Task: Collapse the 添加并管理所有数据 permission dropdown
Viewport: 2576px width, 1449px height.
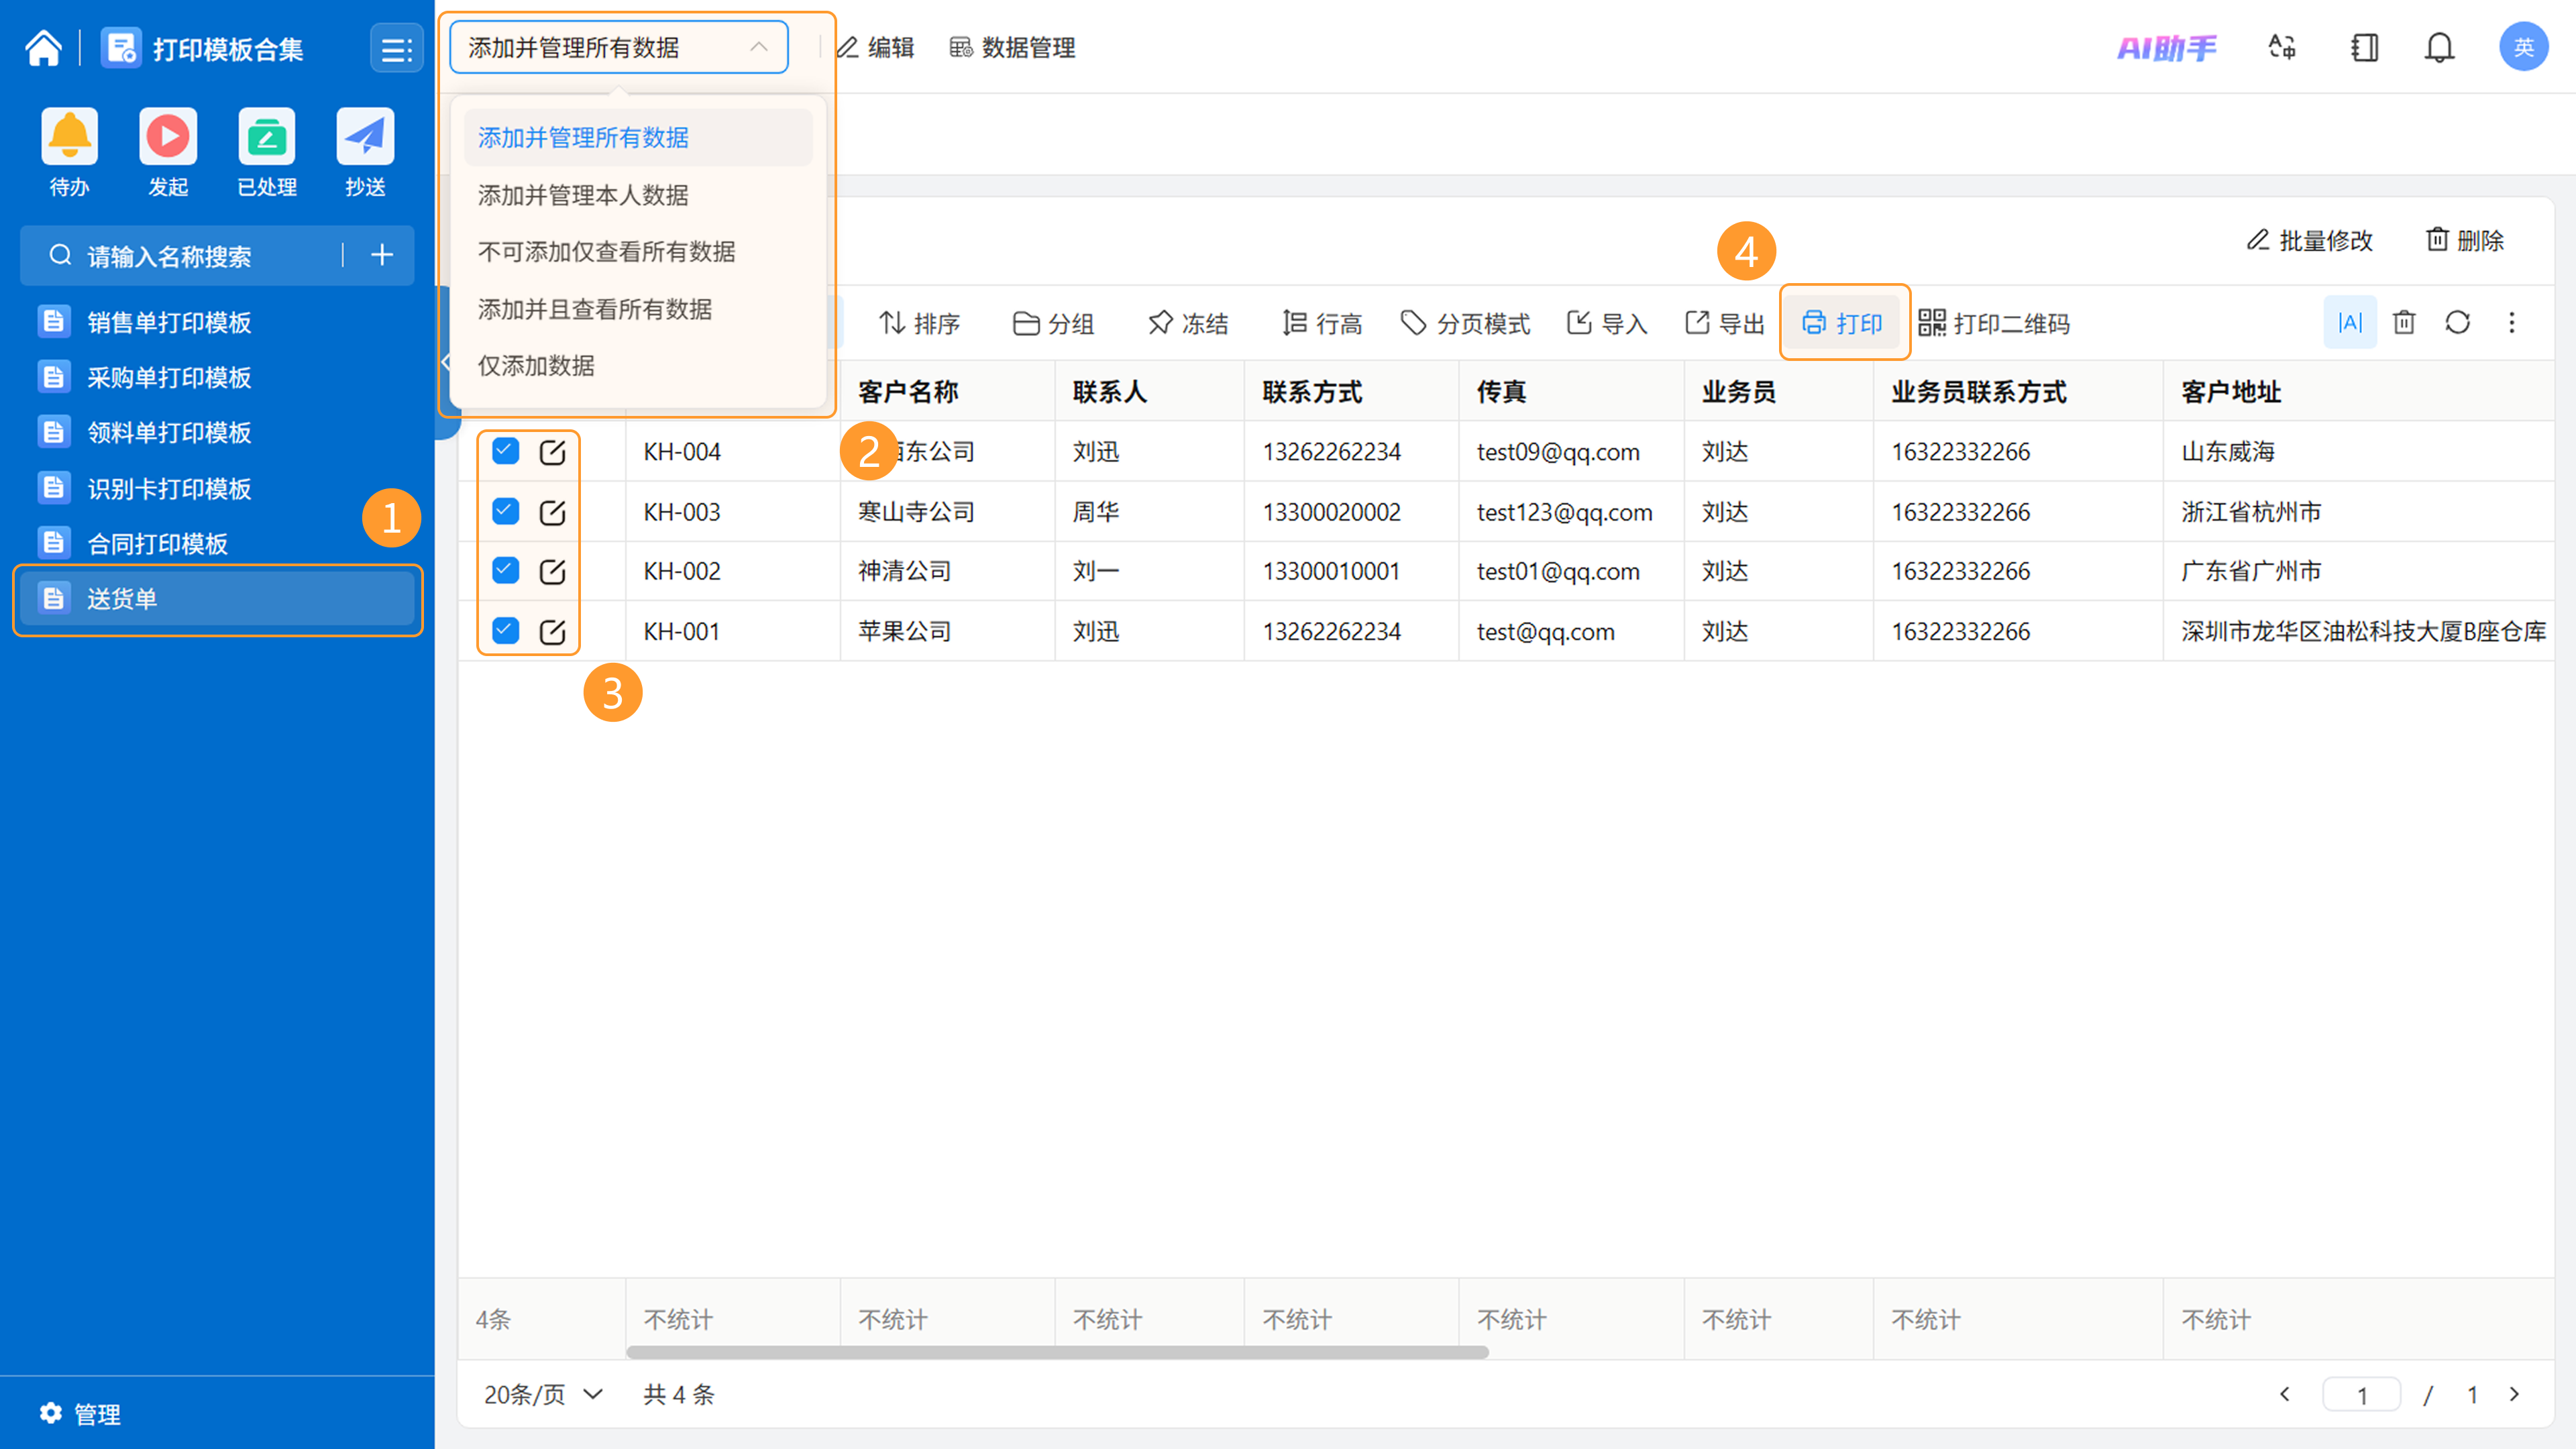Action: pyautogui.click(x=619, y=47)
